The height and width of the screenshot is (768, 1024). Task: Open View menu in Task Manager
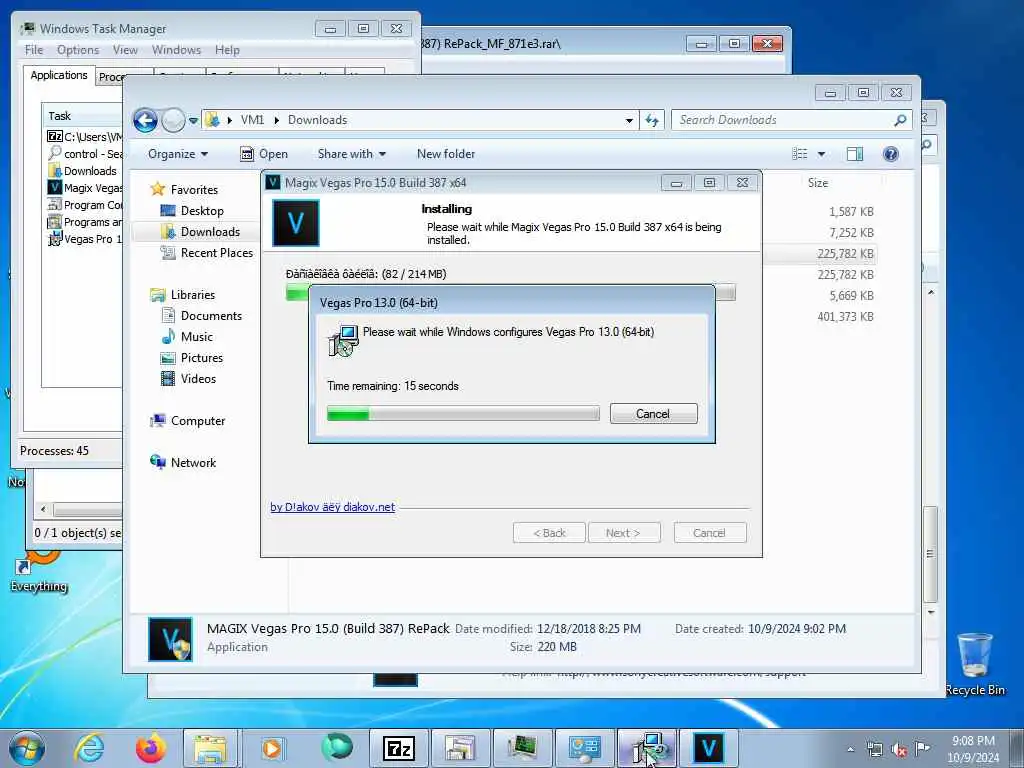125,50
